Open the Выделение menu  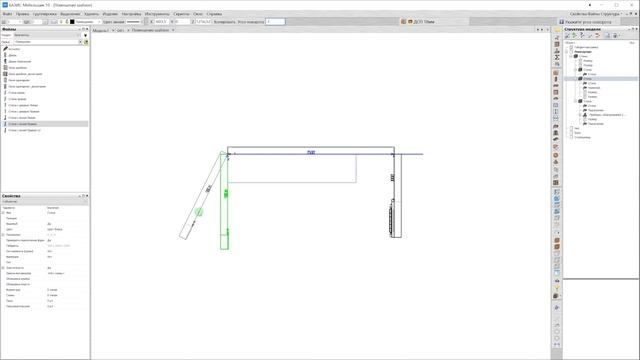[x=70, y=14]
